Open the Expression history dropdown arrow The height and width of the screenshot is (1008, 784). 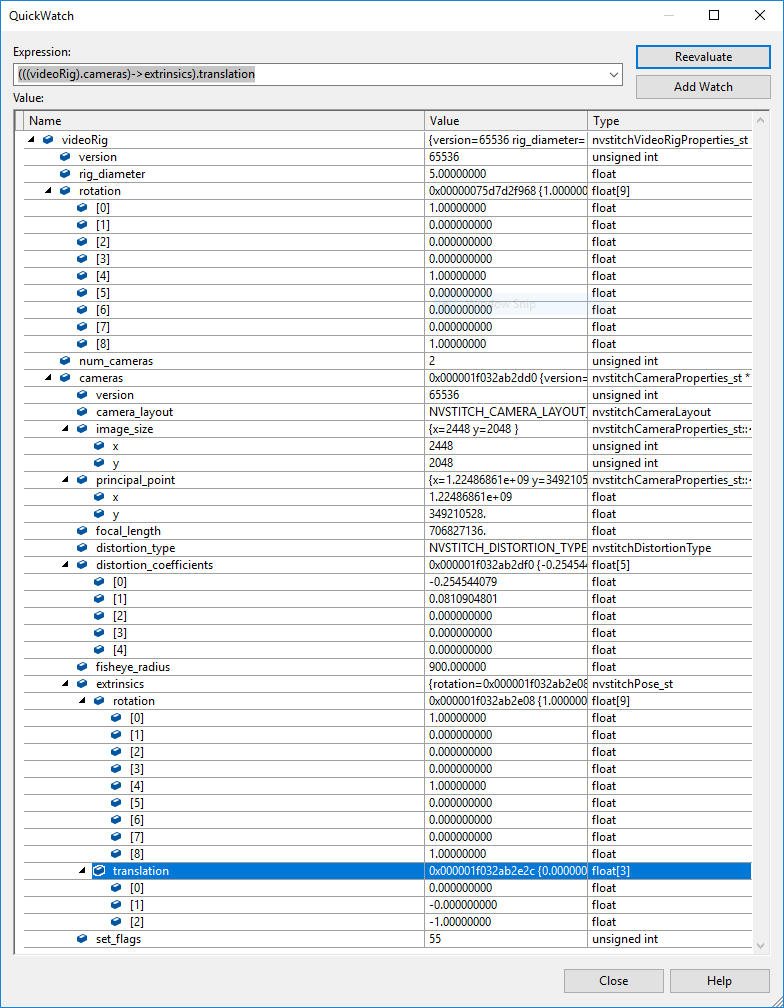pyautogui.click(x=613, y=75)
